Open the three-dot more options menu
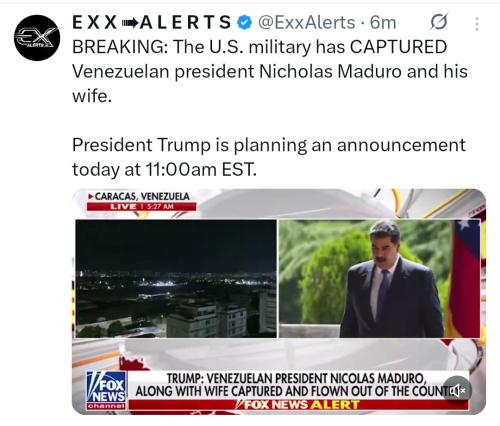This screenshot has width=500, height=426. point(477,24)
